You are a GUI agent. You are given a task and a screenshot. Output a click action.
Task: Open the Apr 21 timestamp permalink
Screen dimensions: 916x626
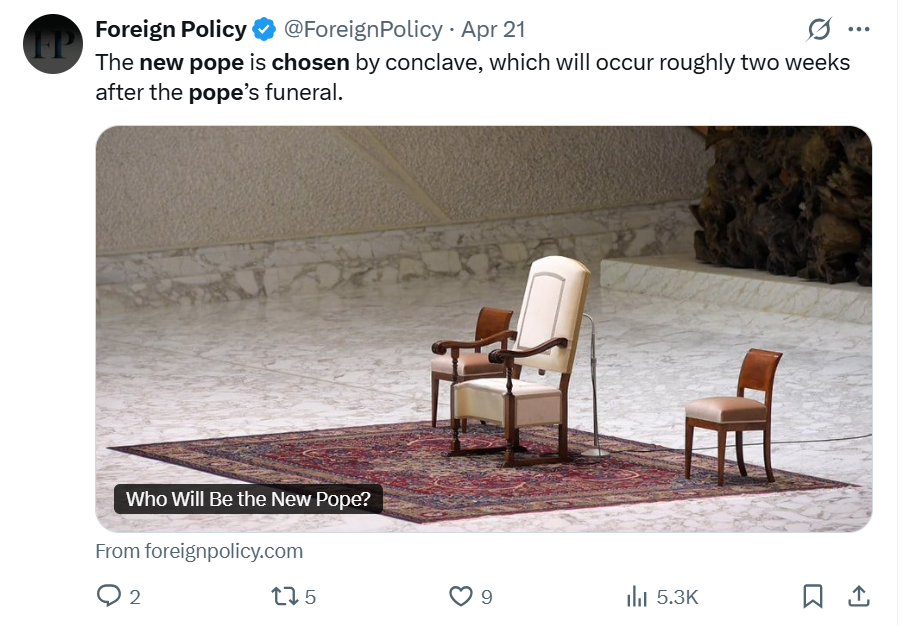pos(493,29)
